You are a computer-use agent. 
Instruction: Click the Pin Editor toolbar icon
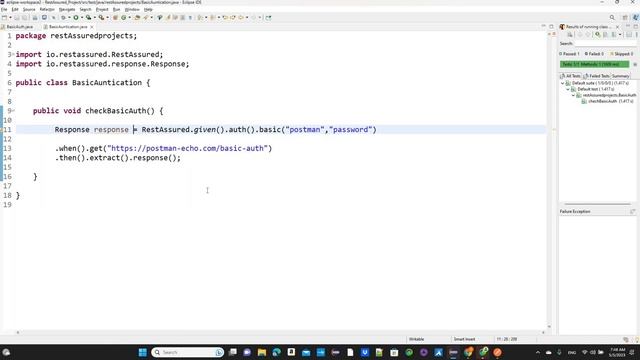coord(268,18)
